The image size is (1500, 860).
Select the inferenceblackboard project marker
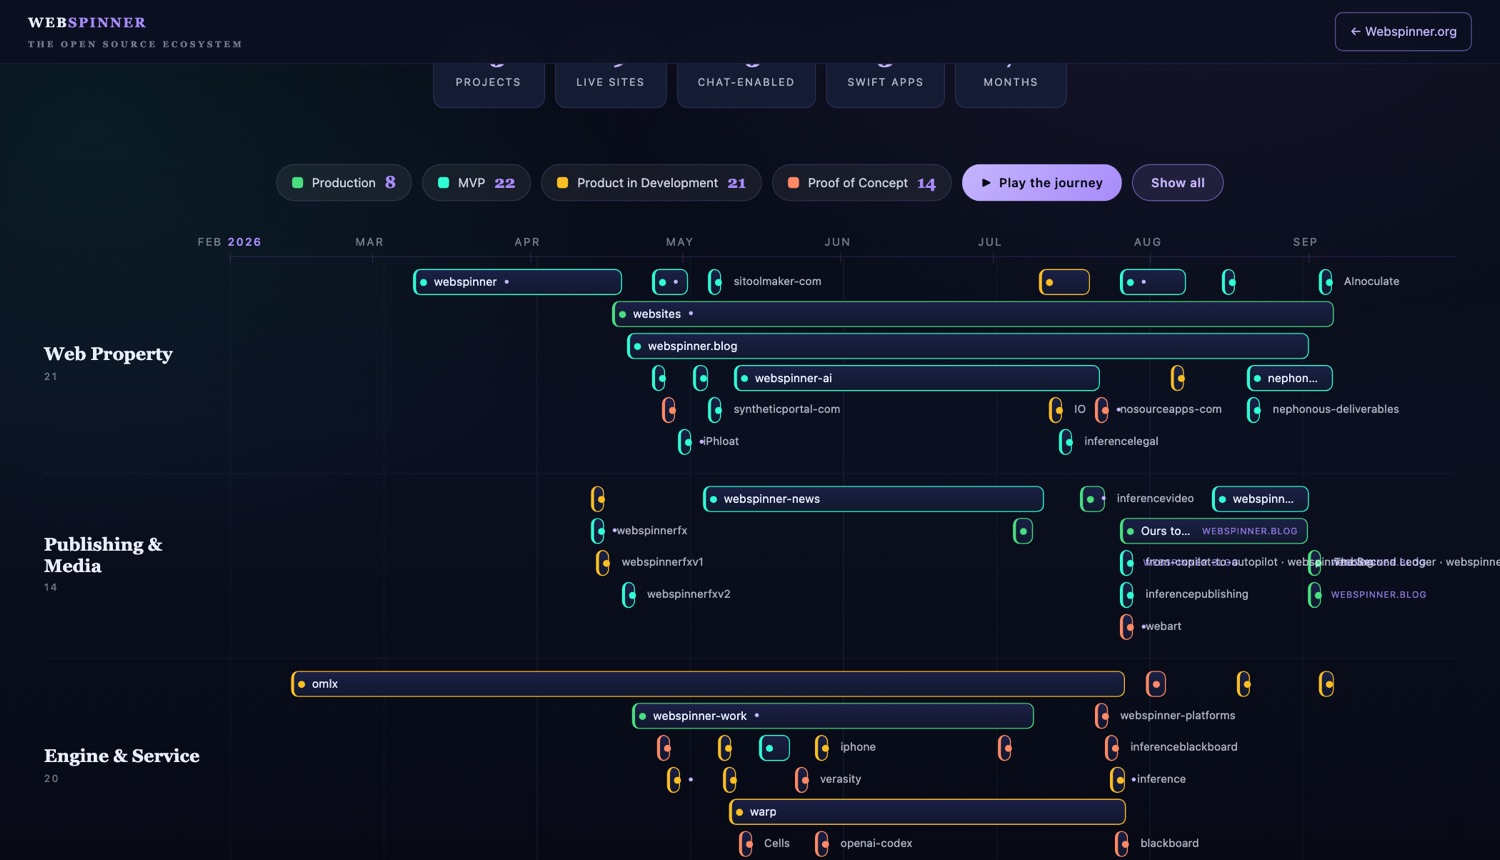click(x=1112, y=748)
